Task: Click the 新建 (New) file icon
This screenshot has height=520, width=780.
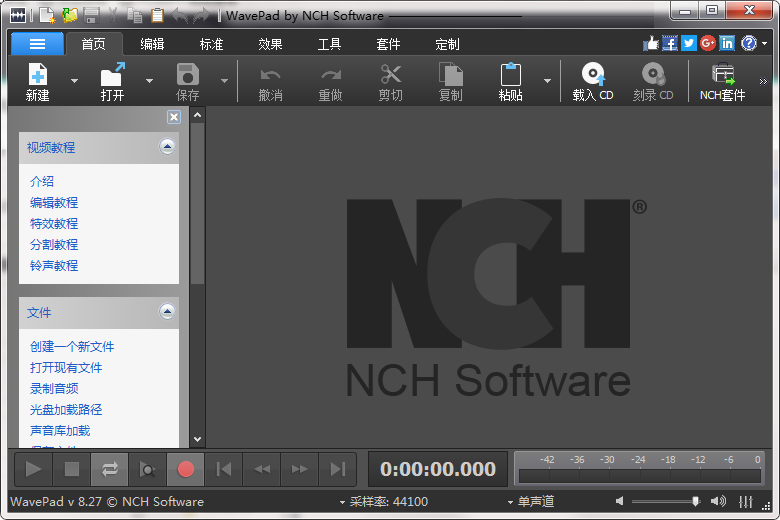Action: (38, 75)
